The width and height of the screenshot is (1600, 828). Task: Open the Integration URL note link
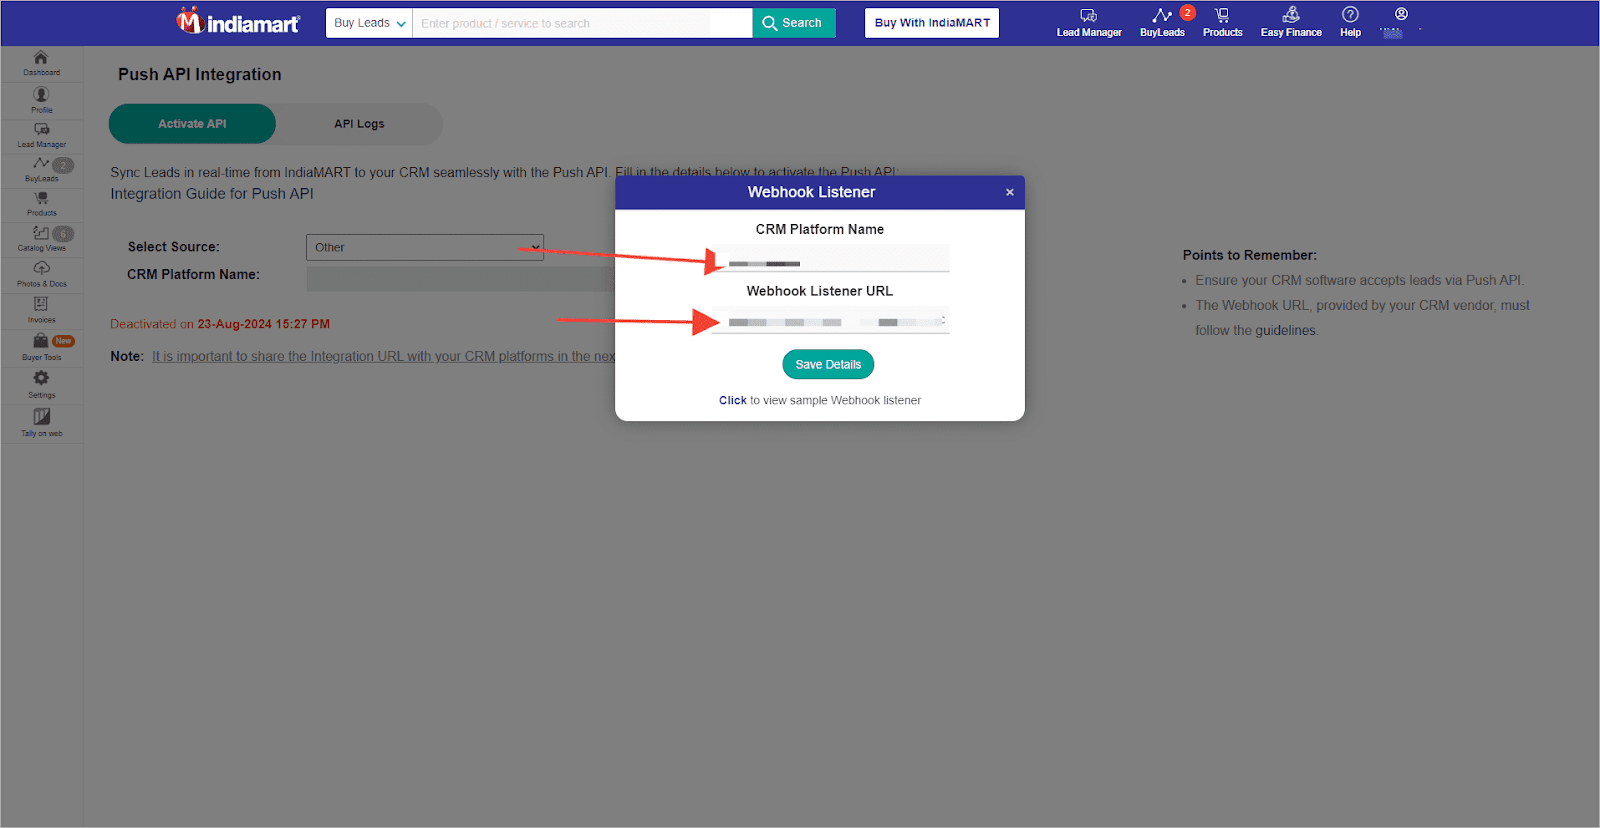[x=383, y=356]
